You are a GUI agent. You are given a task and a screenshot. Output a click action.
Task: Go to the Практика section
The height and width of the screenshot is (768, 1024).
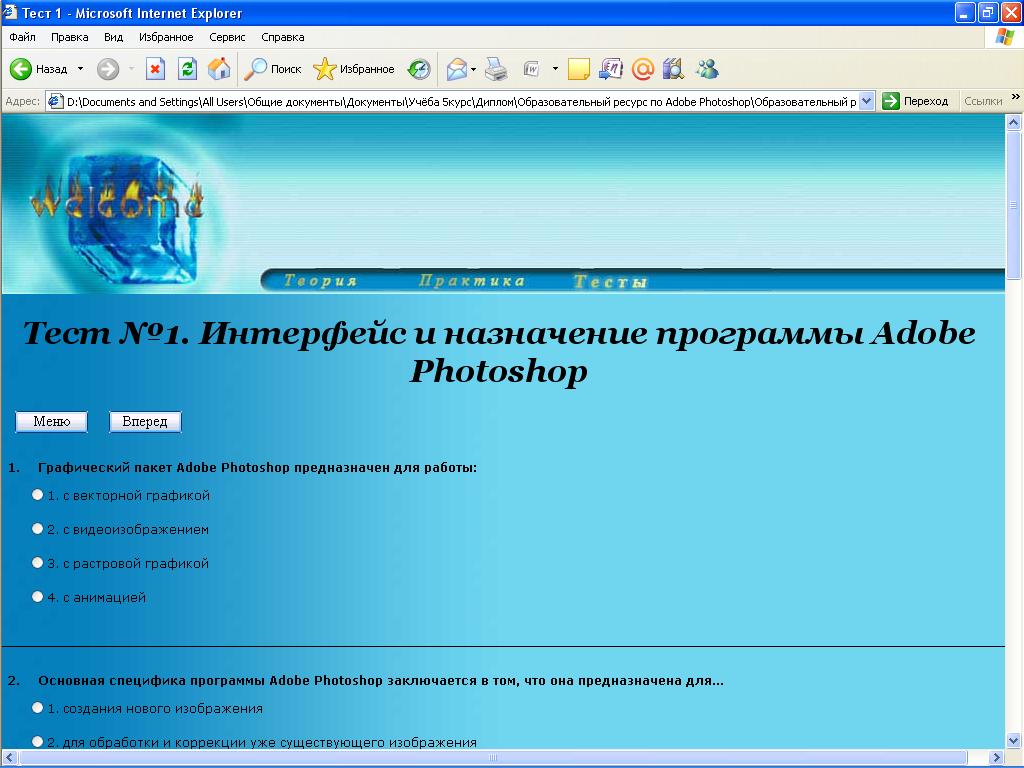click(472, 281)
